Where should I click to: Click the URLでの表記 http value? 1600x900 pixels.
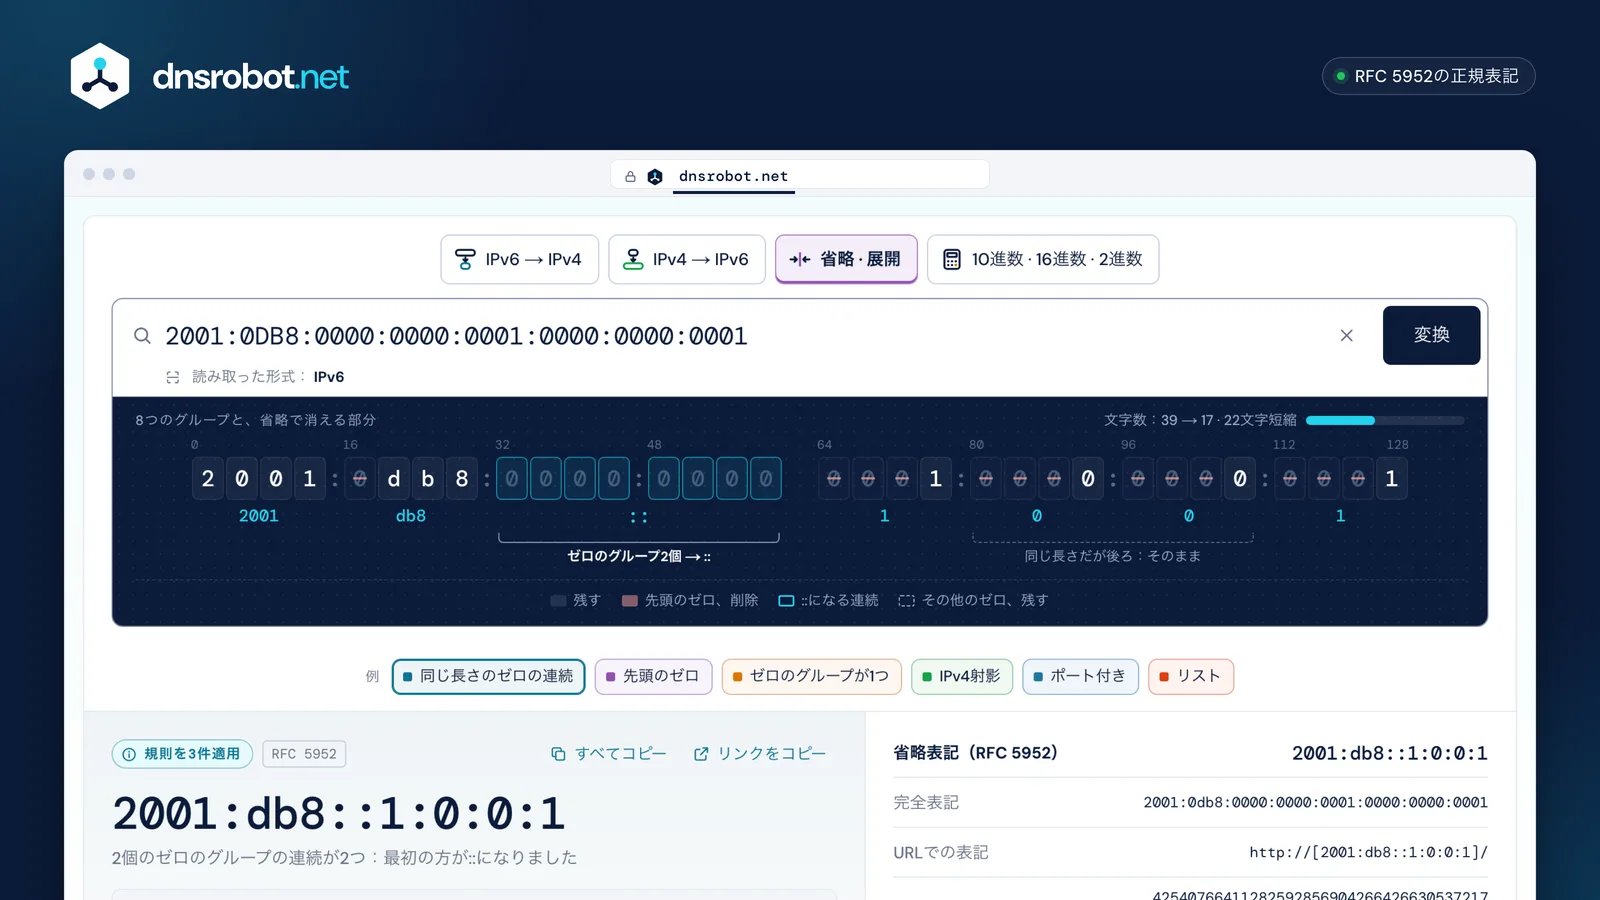click(1368, 852)
